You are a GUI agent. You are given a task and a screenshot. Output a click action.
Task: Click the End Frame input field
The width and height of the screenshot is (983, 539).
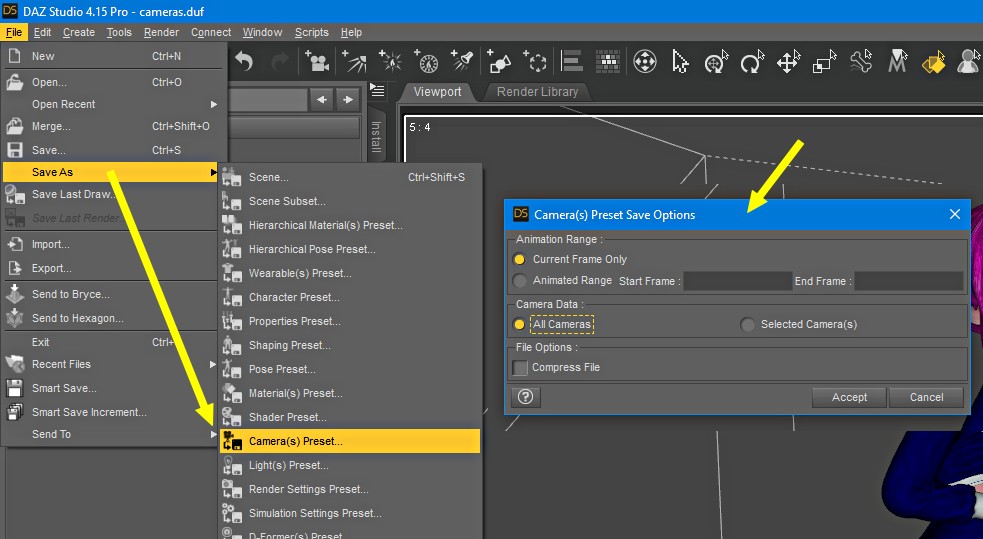(909, 281)
